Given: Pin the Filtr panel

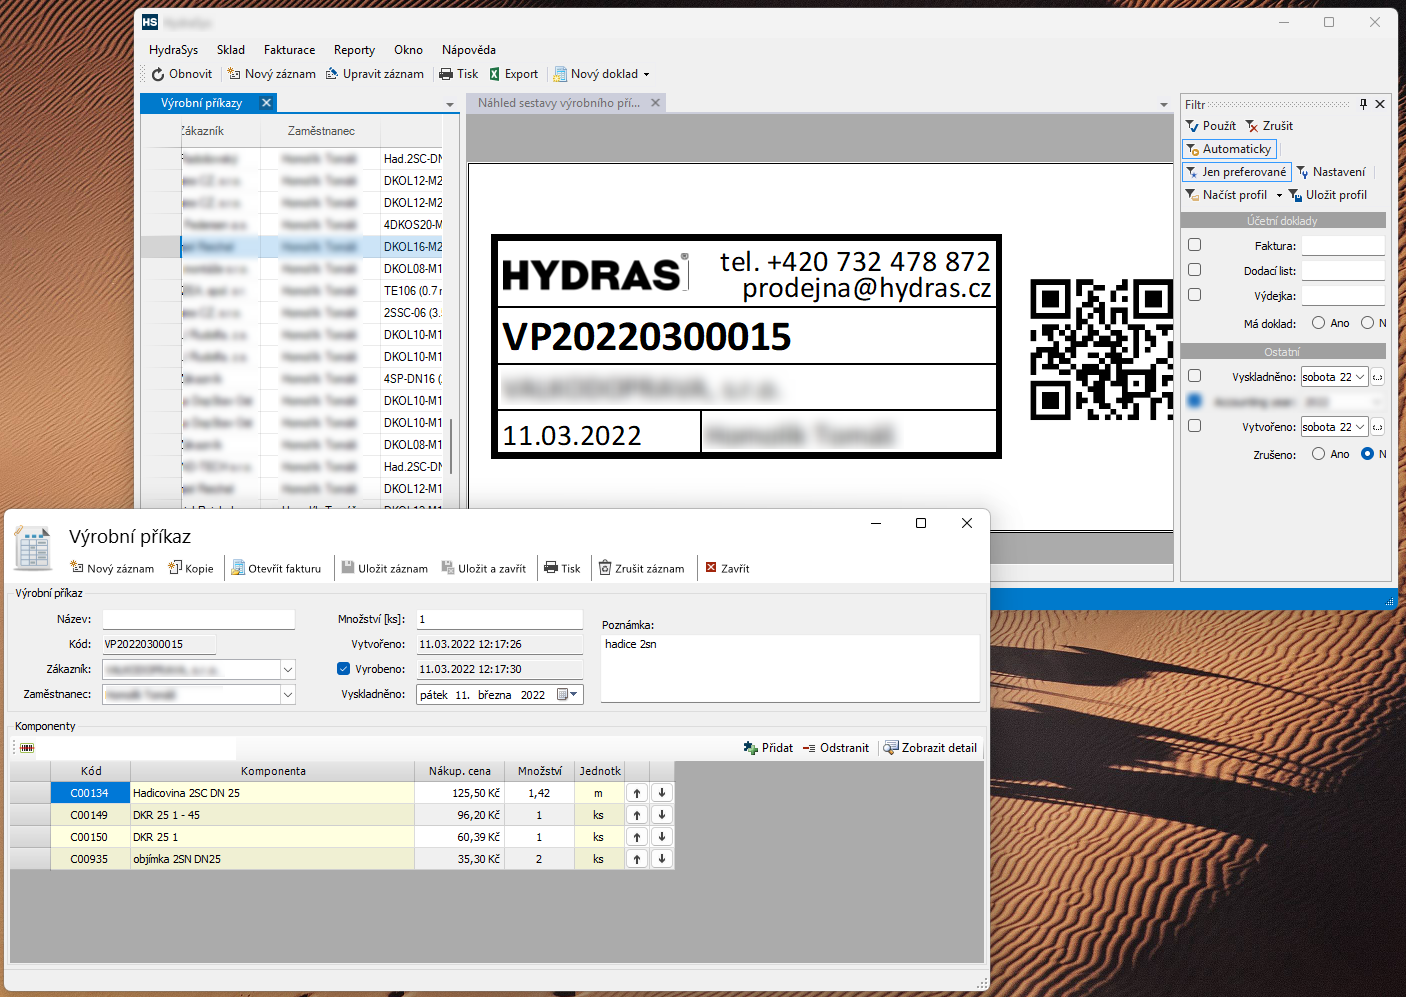Looking at the screenshot, I should click(x=1363, y=104).
